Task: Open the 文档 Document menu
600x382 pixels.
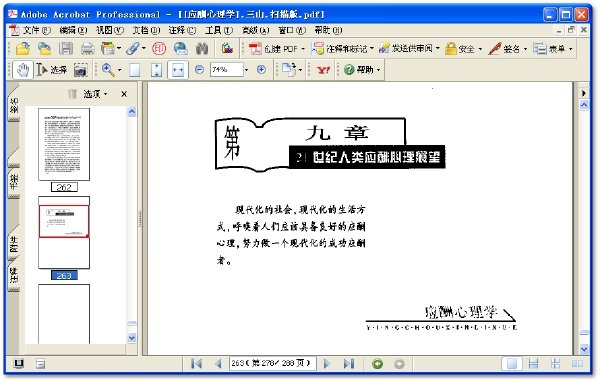Action: 146,30
